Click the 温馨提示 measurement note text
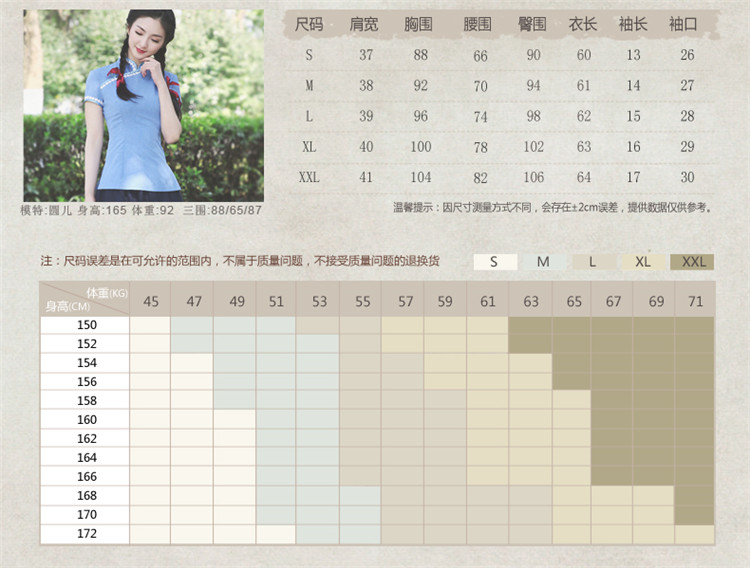 [x=553, y=208]
